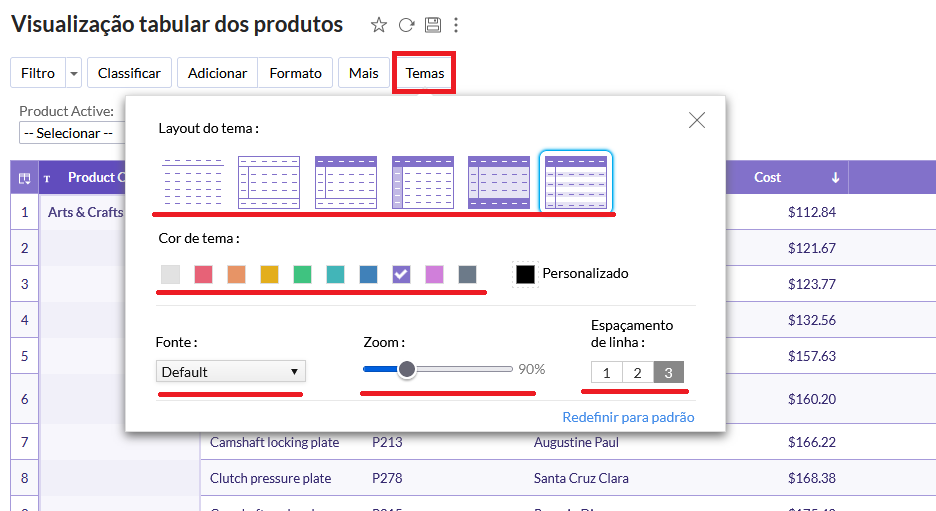Click the Formato button
Viewport: 936px width, 511px height.
pos(295,73)
